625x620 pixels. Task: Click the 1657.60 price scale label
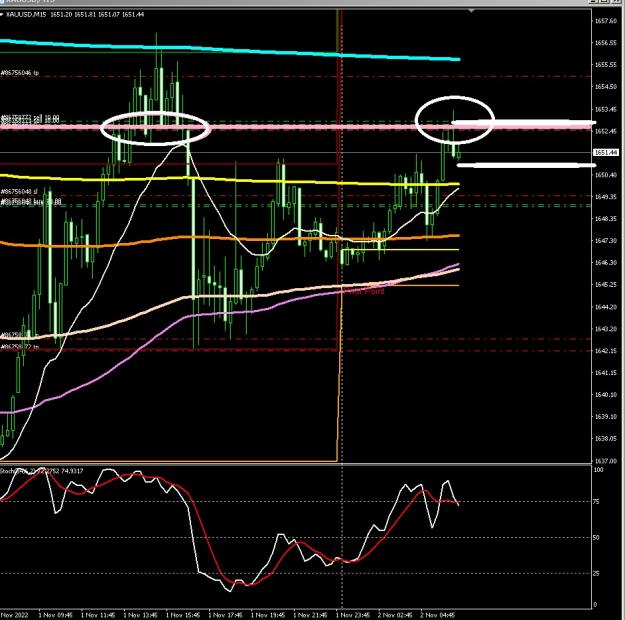pos(605,21)
